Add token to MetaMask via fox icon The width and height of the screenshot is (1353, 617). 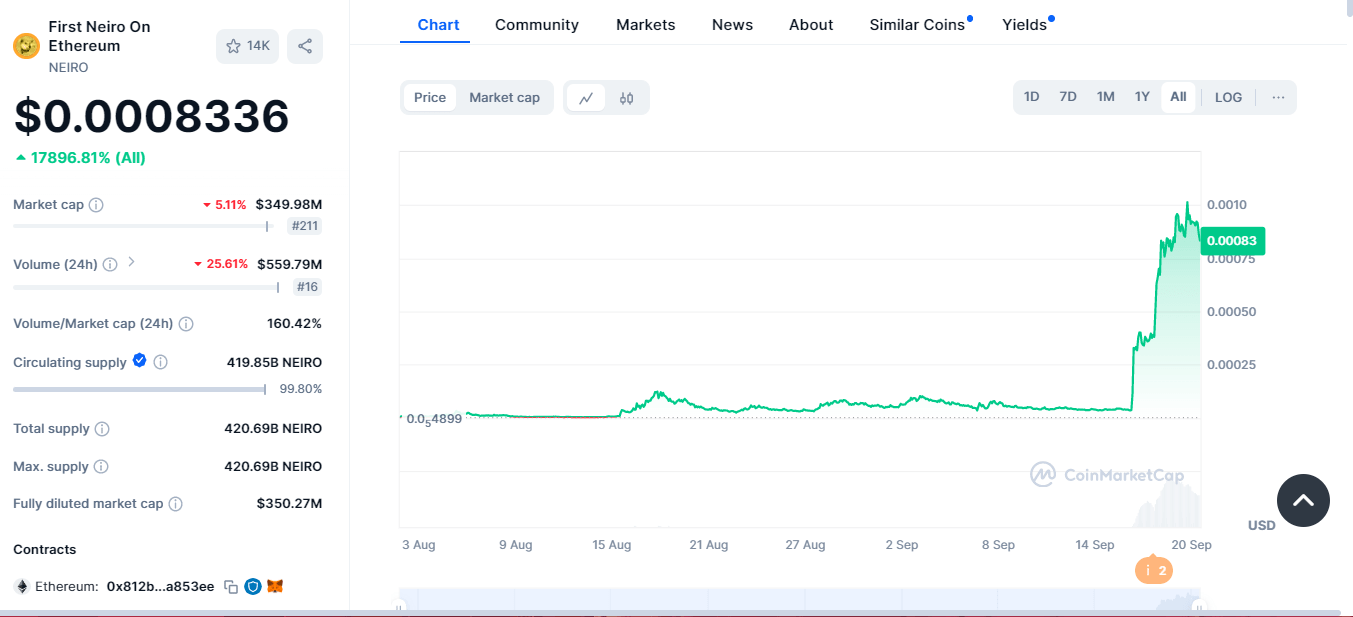coord(275,587)
